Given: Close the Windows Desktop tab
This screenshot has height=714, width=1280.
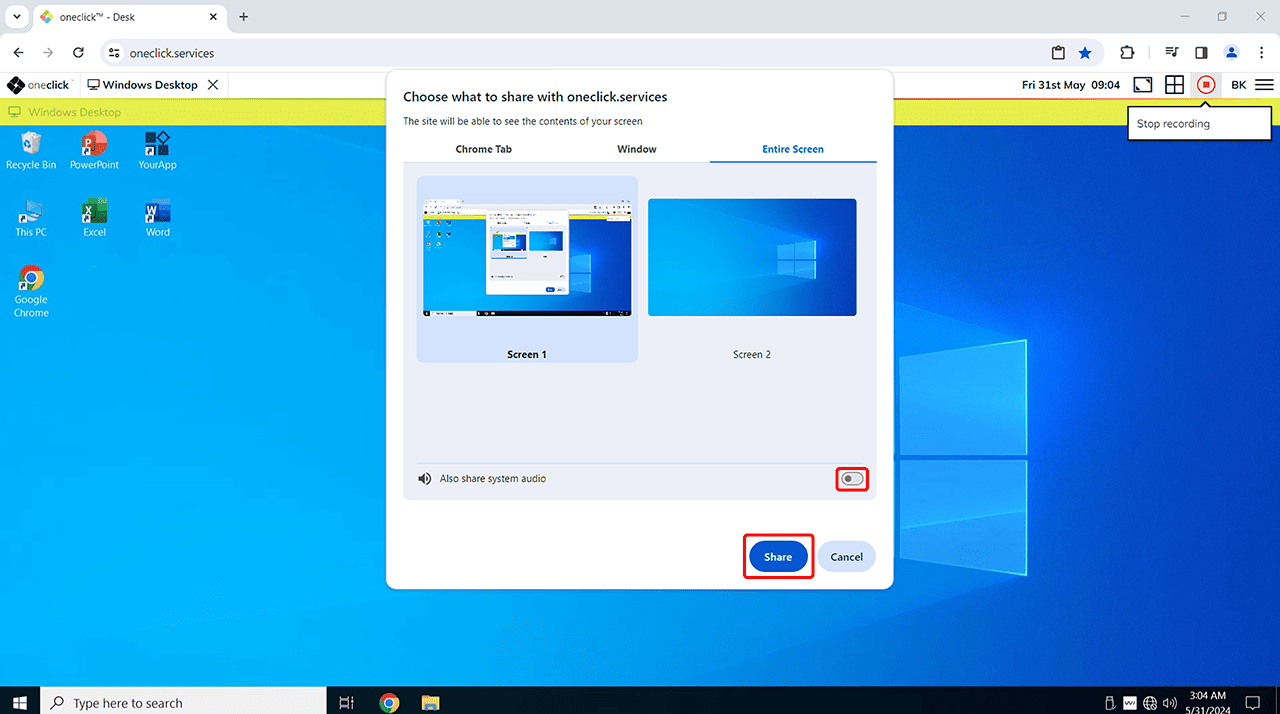Looking at the screenshot, I should point(213,85).
